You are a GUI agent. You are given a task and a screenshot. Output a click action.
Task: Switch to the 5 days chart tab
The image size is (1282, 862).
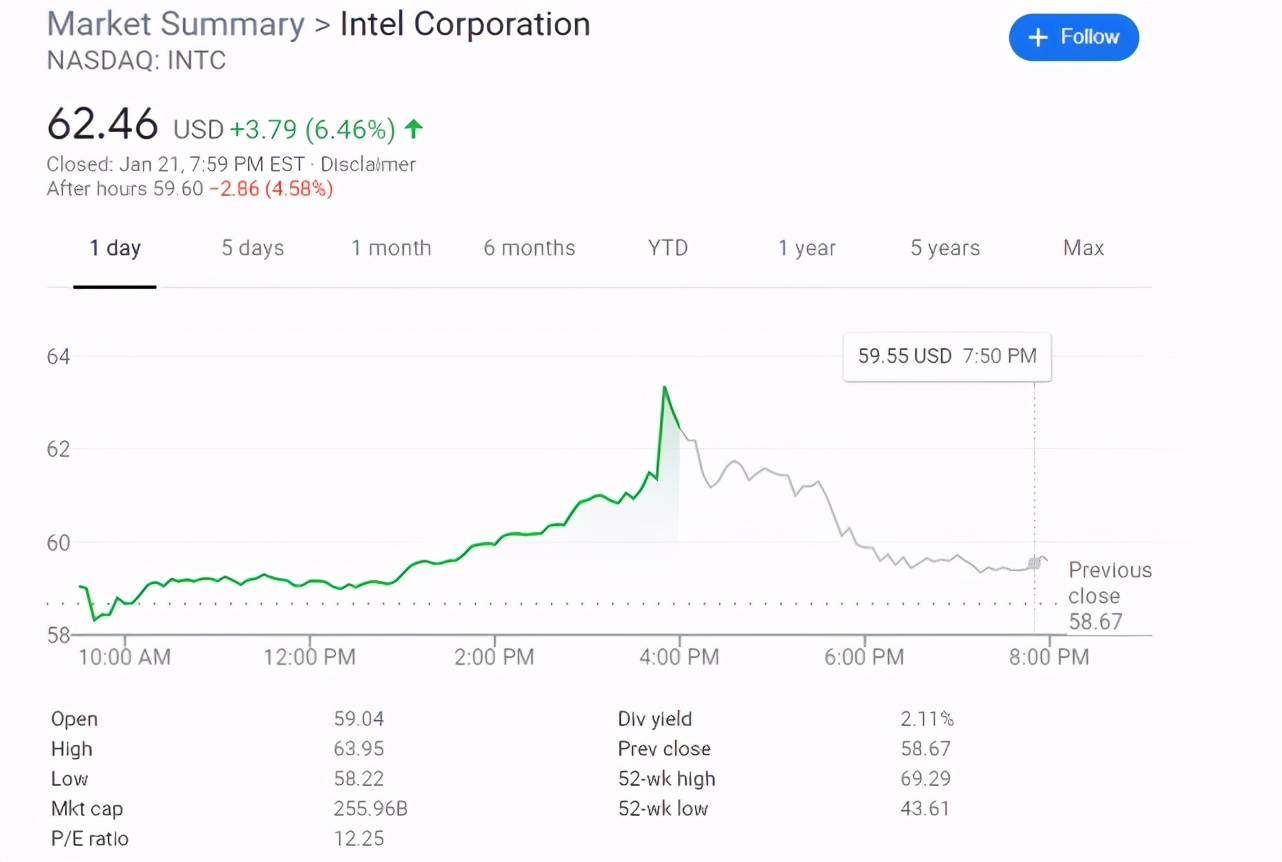coord(252,248)
